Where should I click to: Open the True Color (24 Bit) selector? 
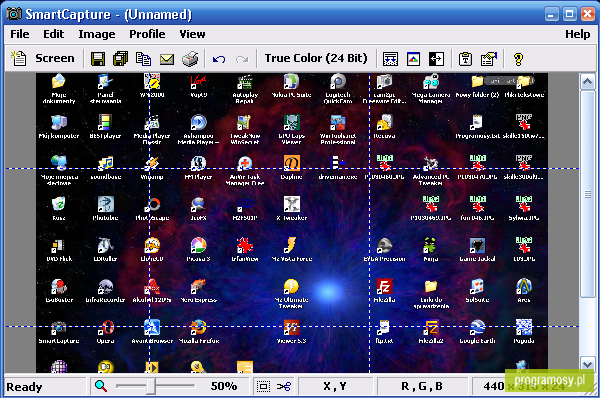point(316,58)
